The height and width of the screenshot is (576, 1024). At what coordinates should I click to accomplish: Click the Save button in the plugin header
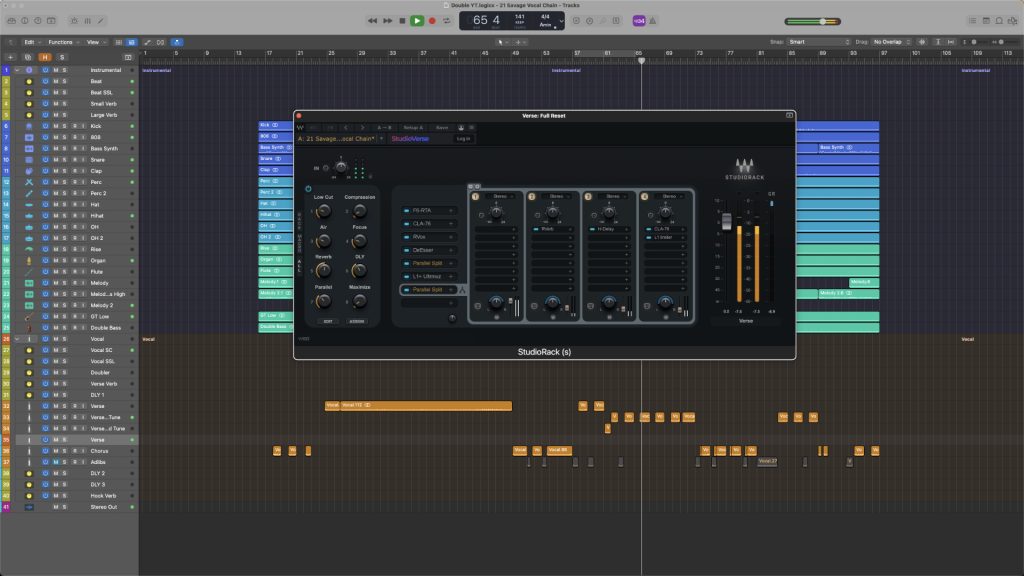click(443, 127)
